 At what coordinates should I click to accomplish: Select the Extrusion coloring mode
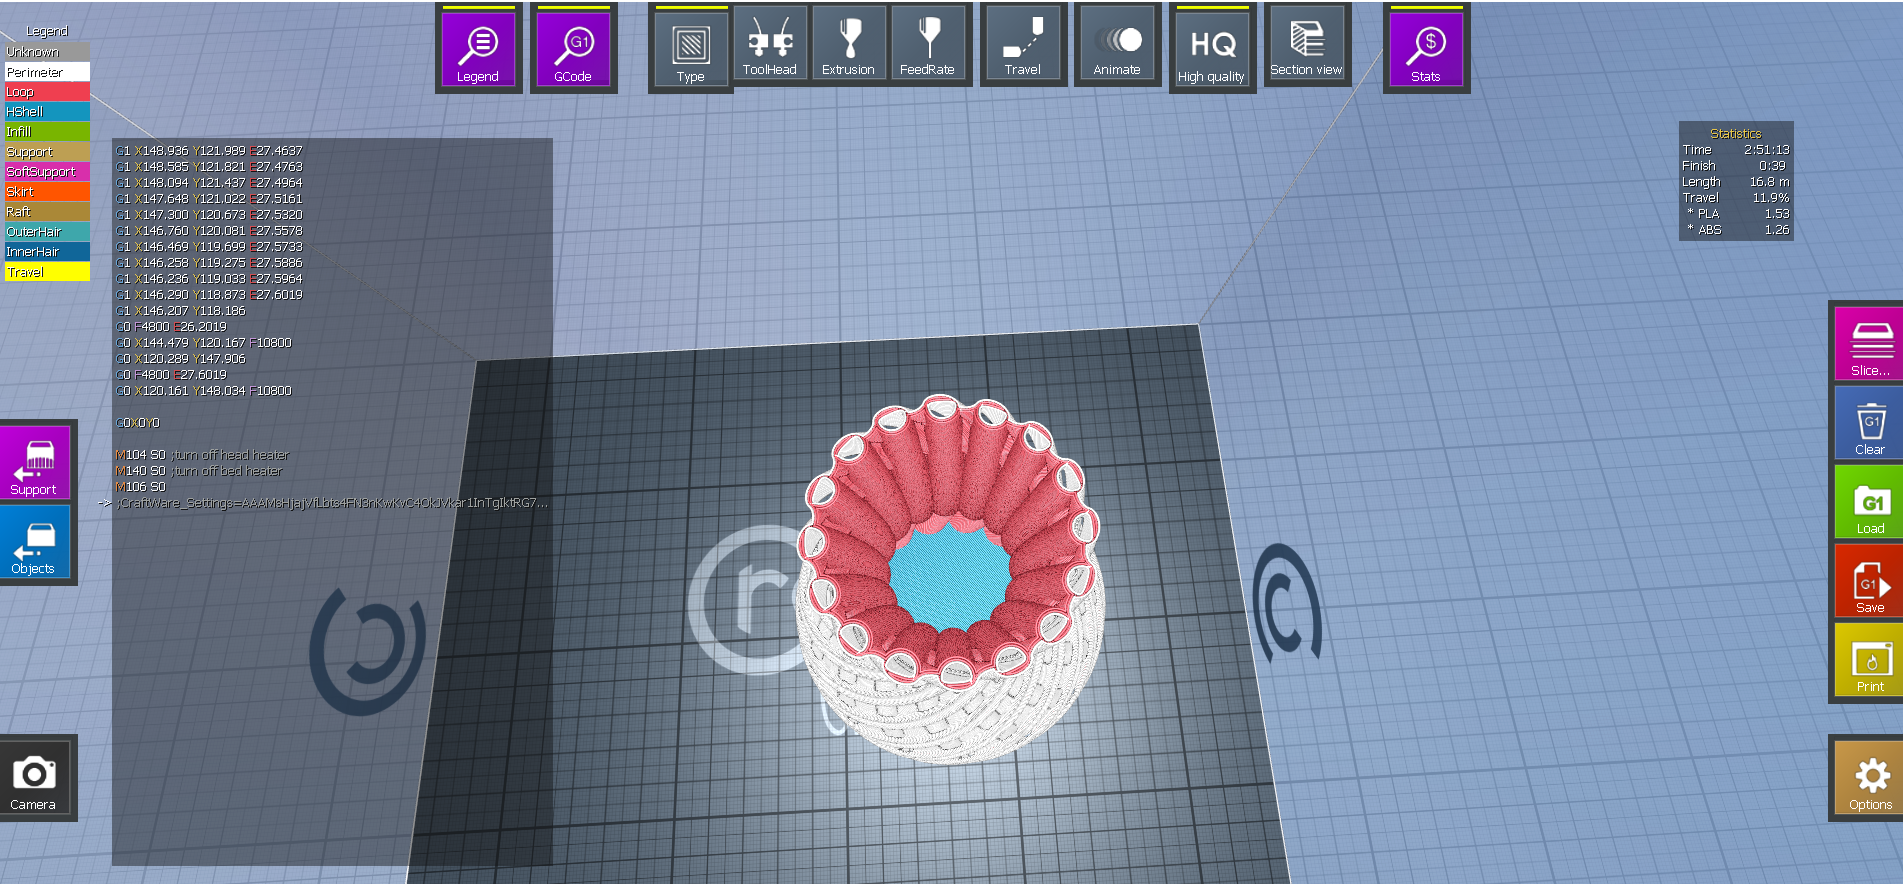tap(849, 44)
